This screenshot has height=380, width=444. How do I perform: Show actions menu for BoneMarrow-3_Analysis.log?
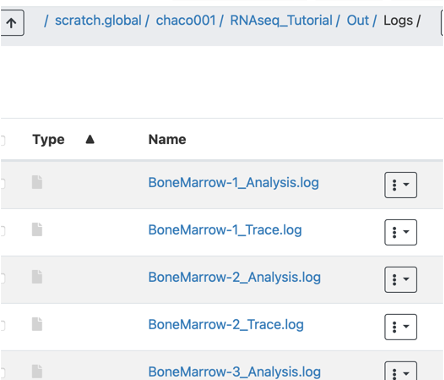coord(400,371)
